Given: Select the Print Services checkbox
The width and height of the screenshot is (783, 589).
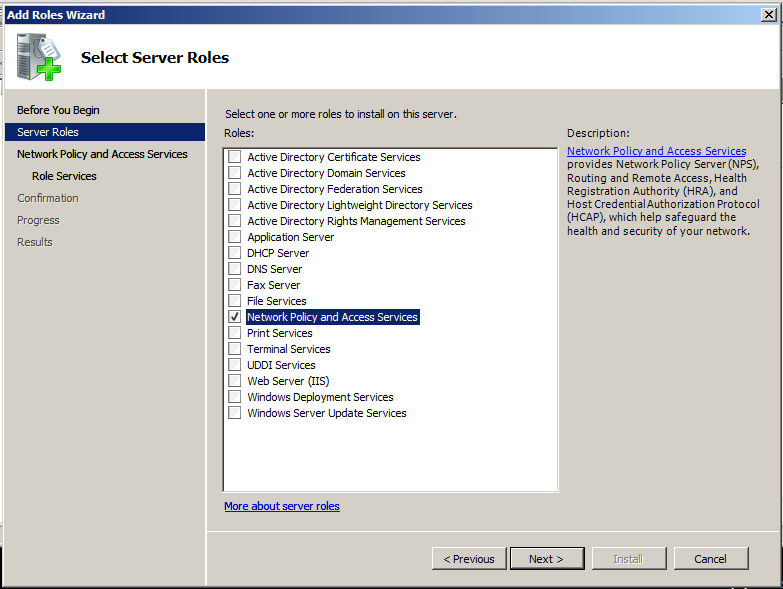Looking at the screenshot, I should coord(234,333).
